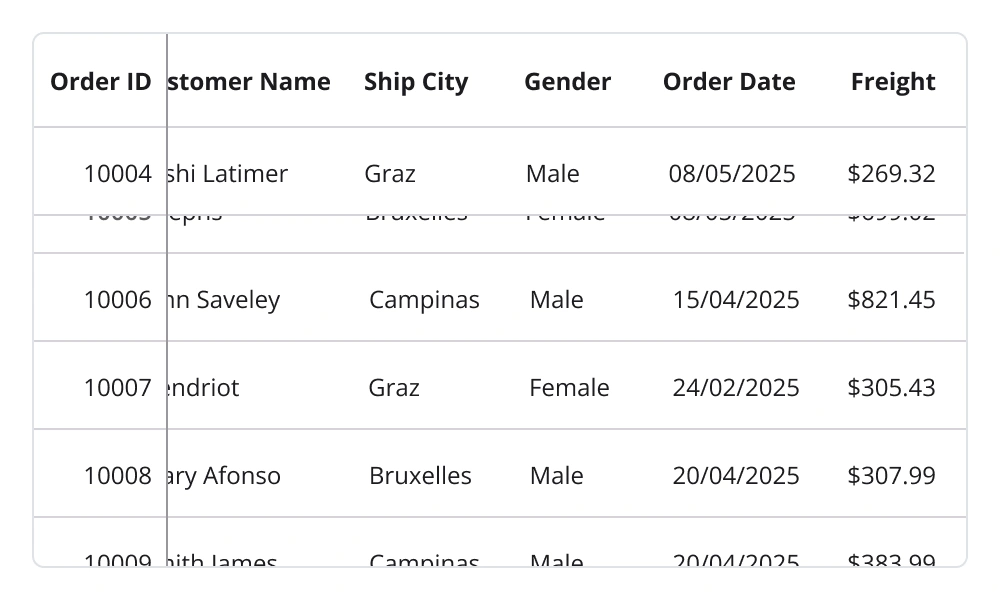Click the Gender column header

coord(567,82)
